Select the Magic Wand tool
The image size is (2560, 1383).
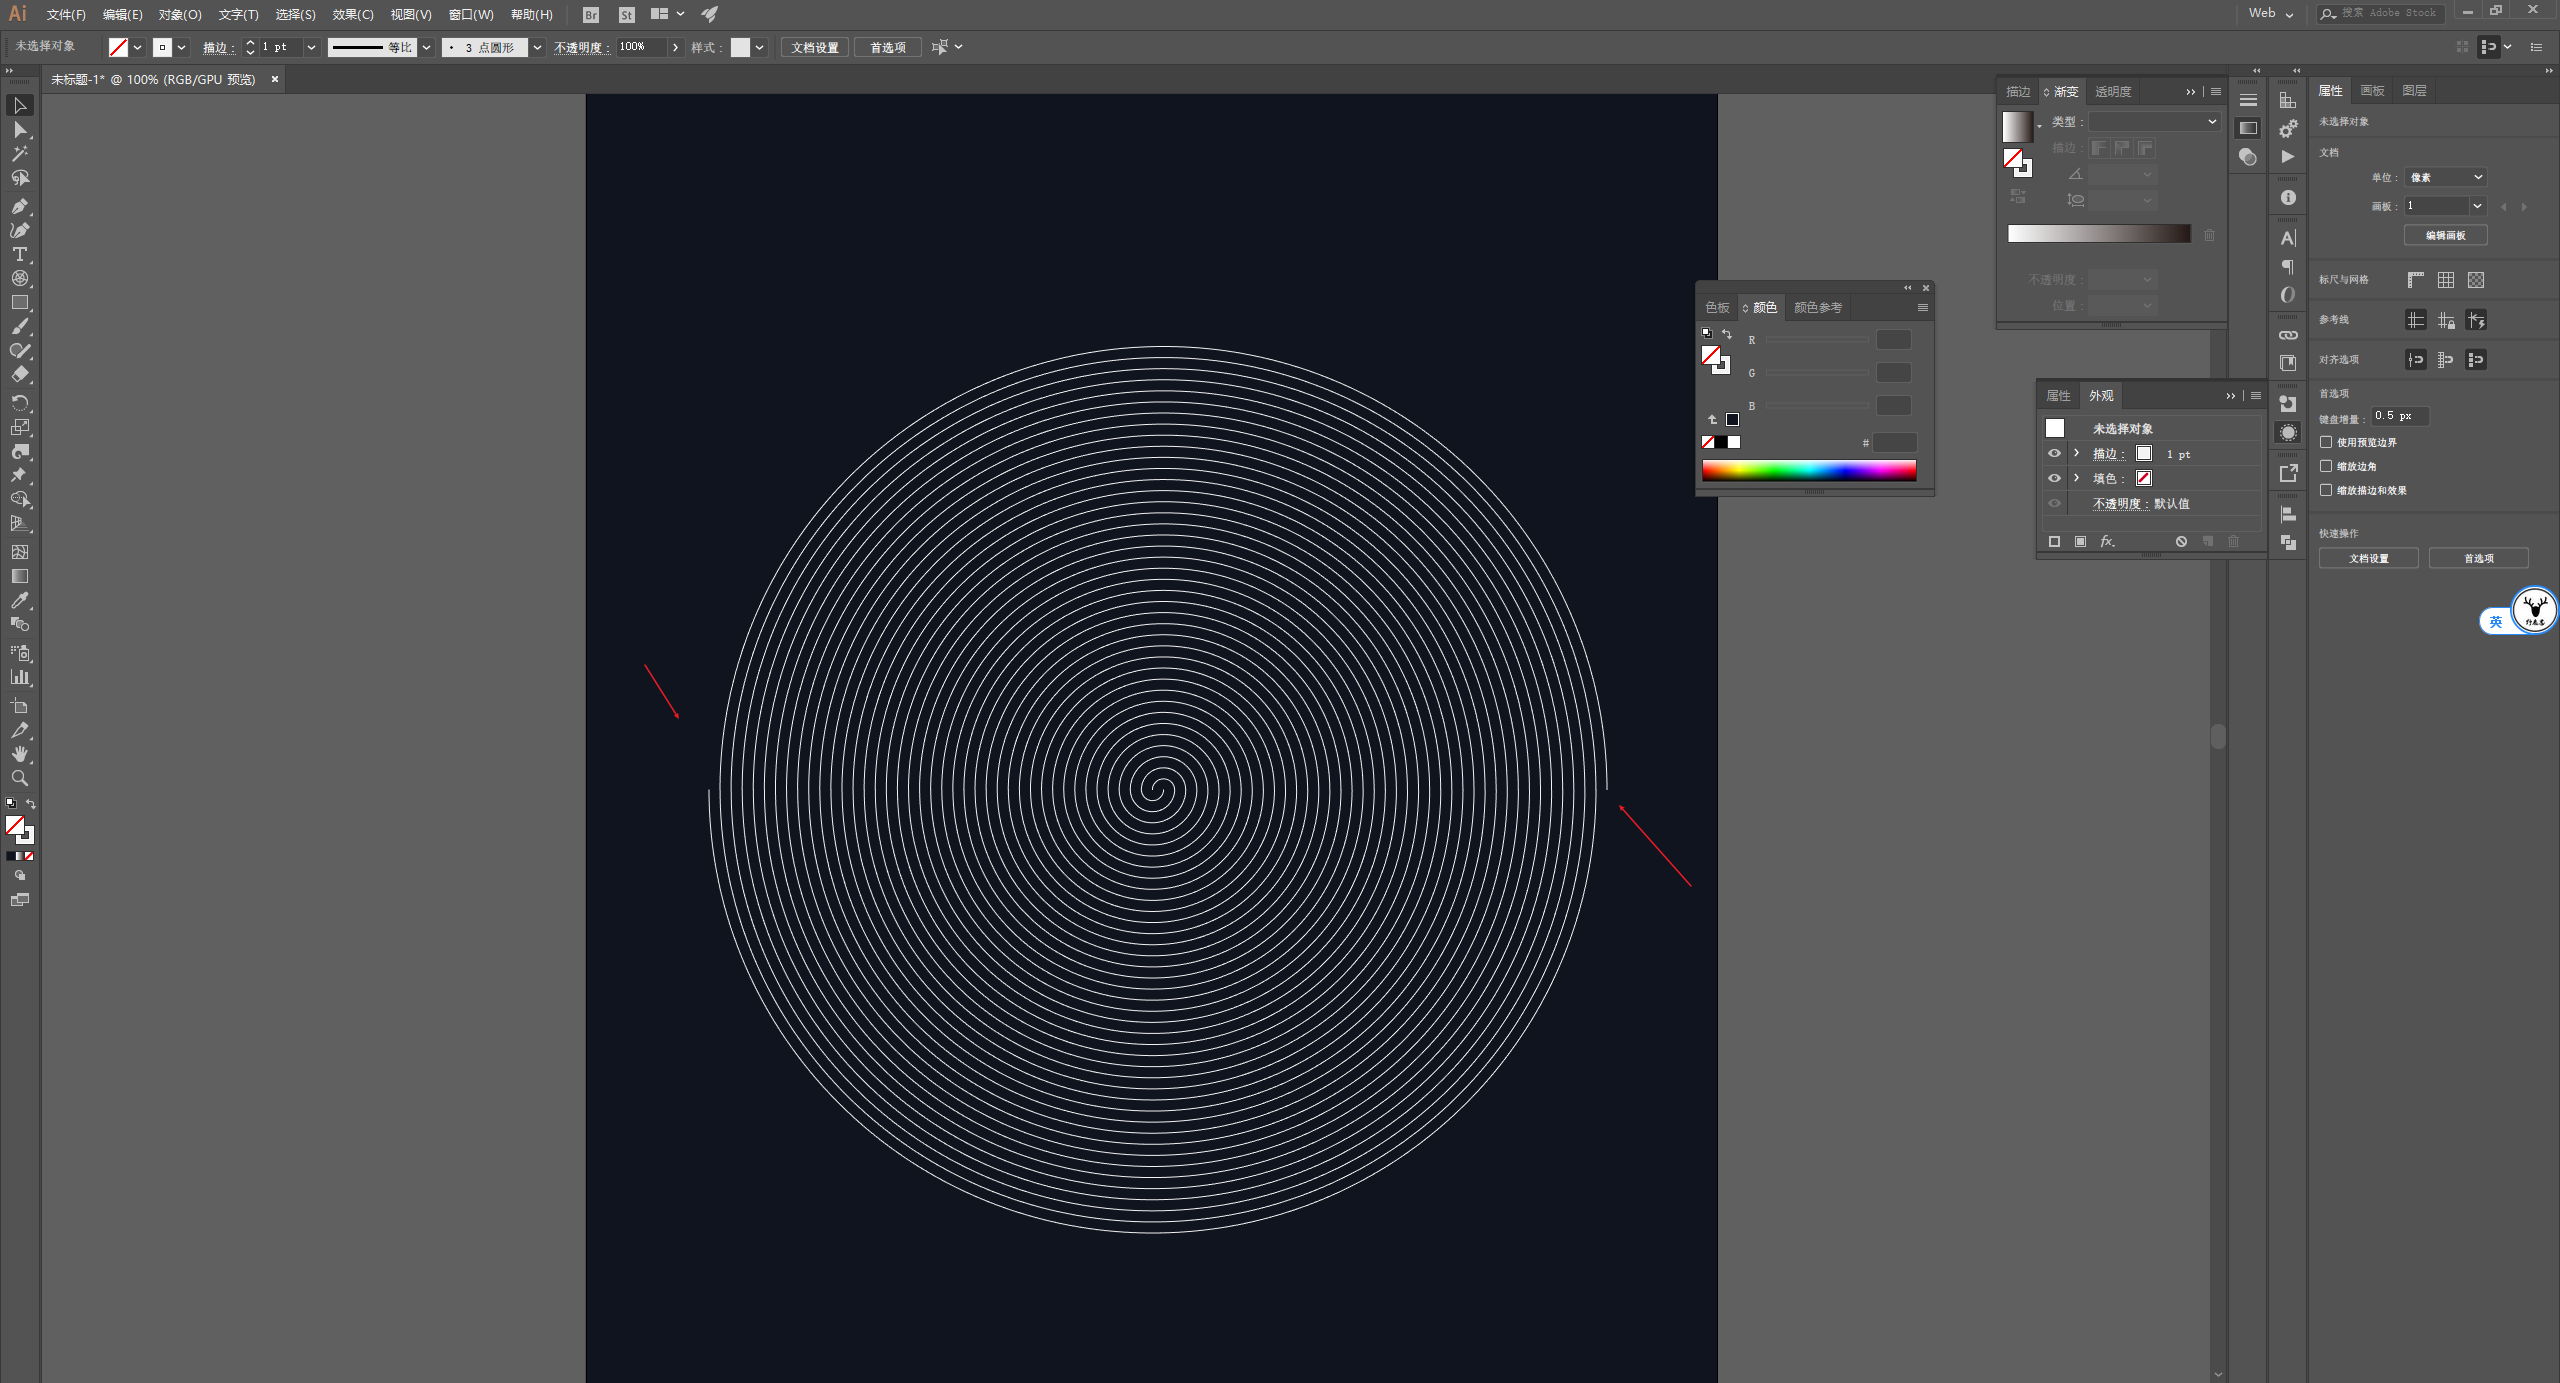[x=19, y=154]
